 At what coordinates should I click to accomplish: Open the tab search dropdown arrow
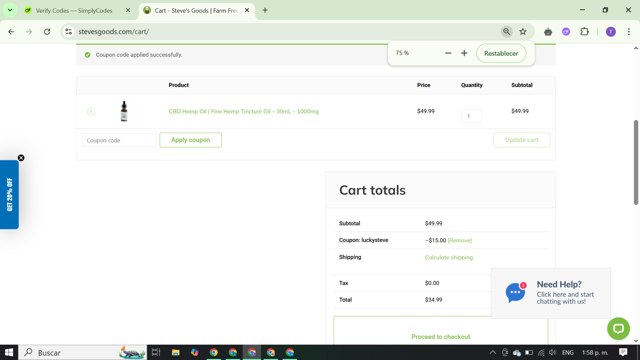(x=10, y=10)
